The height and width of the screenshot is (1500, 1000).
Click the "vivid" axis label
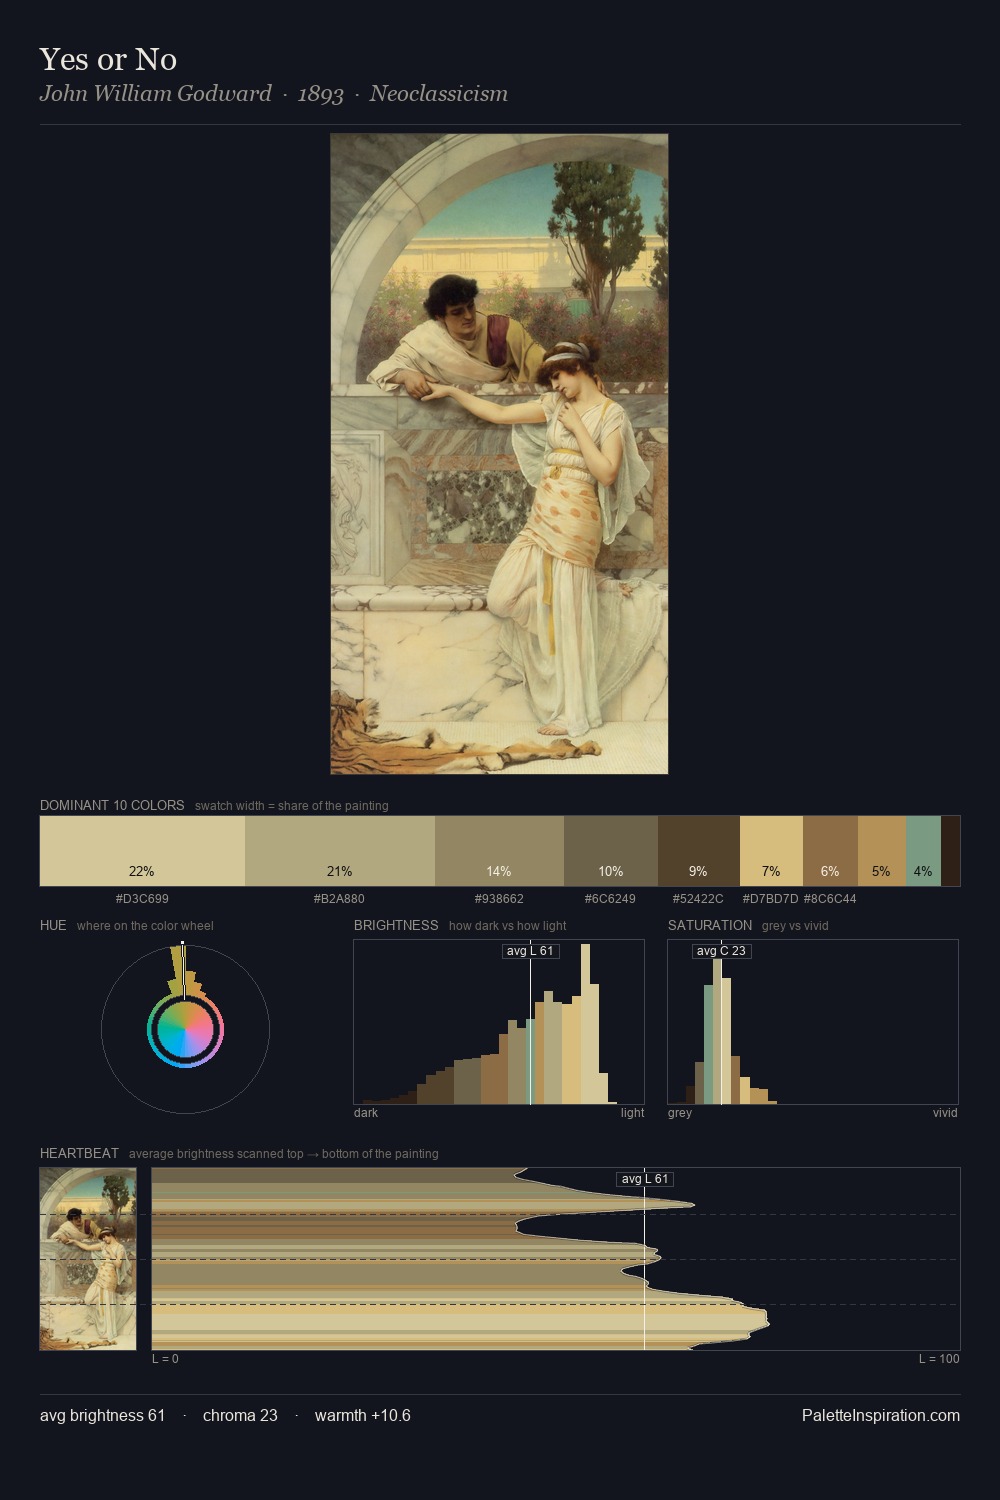click(x=945, y=1113)
